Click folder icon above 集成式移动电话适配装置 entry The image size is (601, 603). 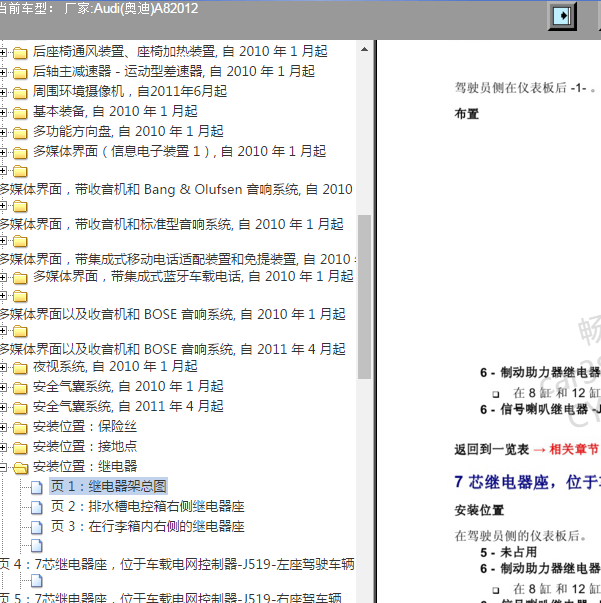click(x=20, y=242)
